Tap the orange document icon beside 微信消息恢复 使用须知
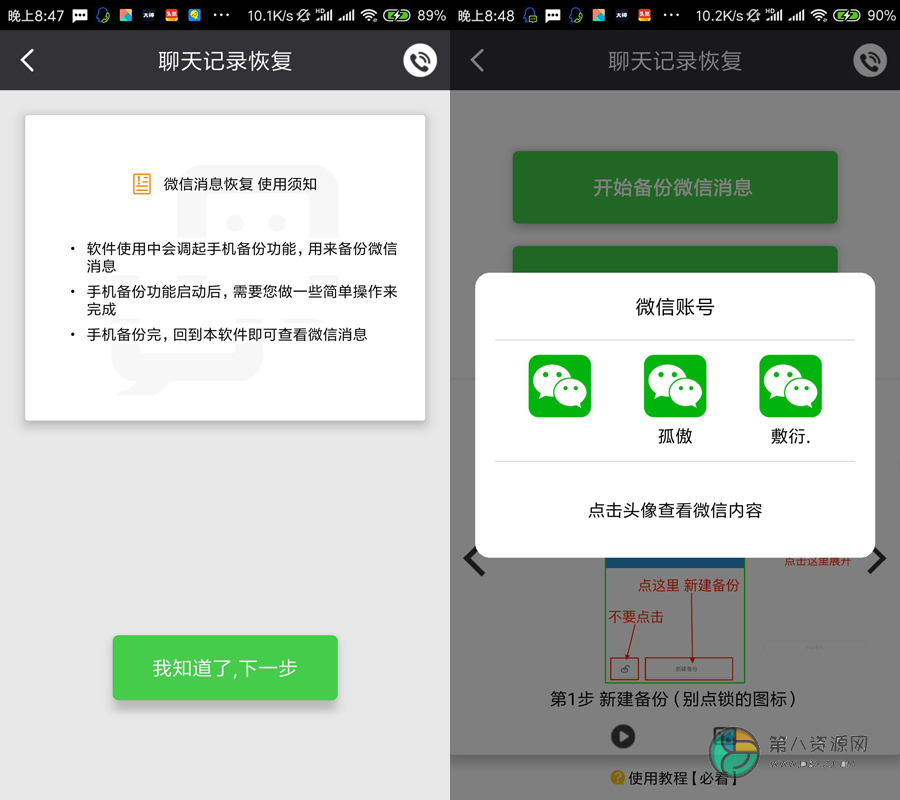The image size is (900, 800). [142, 184]
